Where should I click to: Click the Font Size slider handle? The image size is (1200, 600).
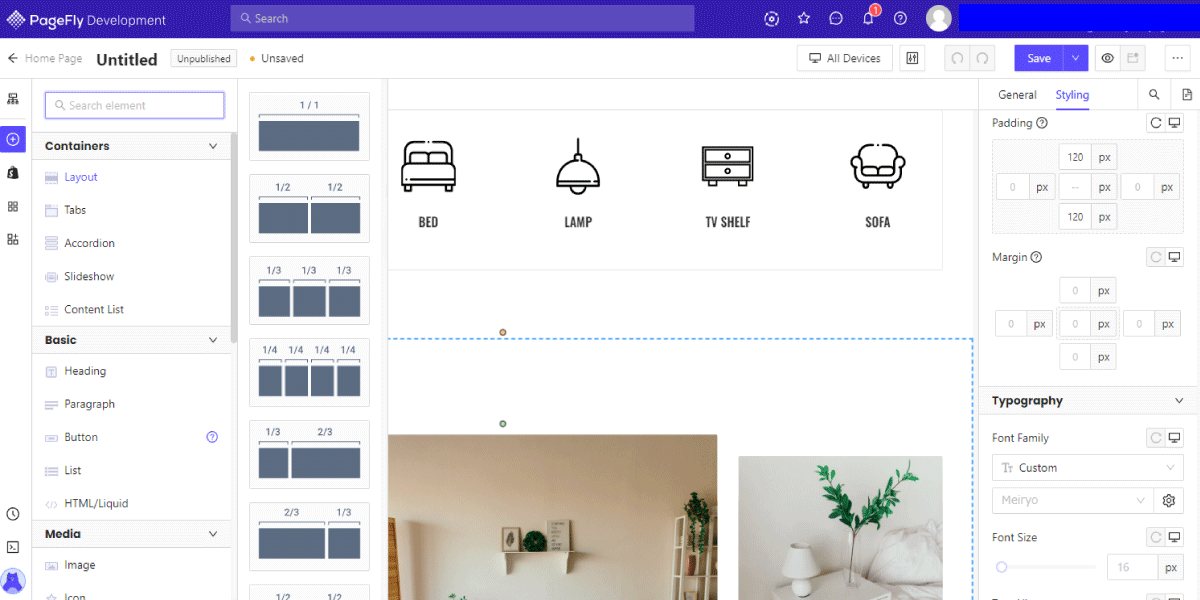pos(1001,567)
